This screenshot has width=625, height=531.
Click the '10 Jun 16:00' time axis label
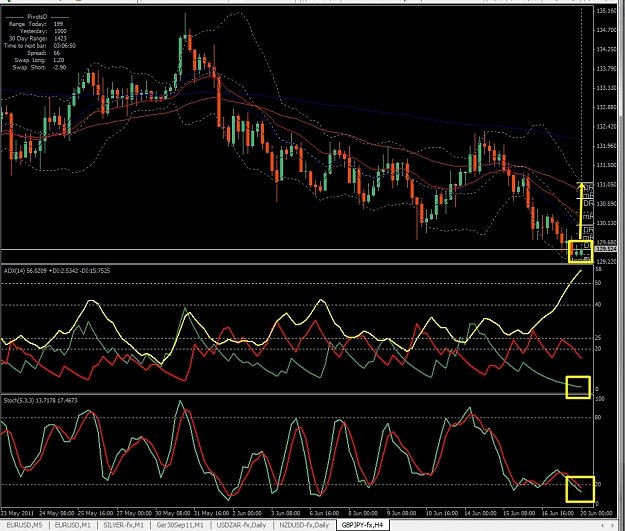pos(441,513)
